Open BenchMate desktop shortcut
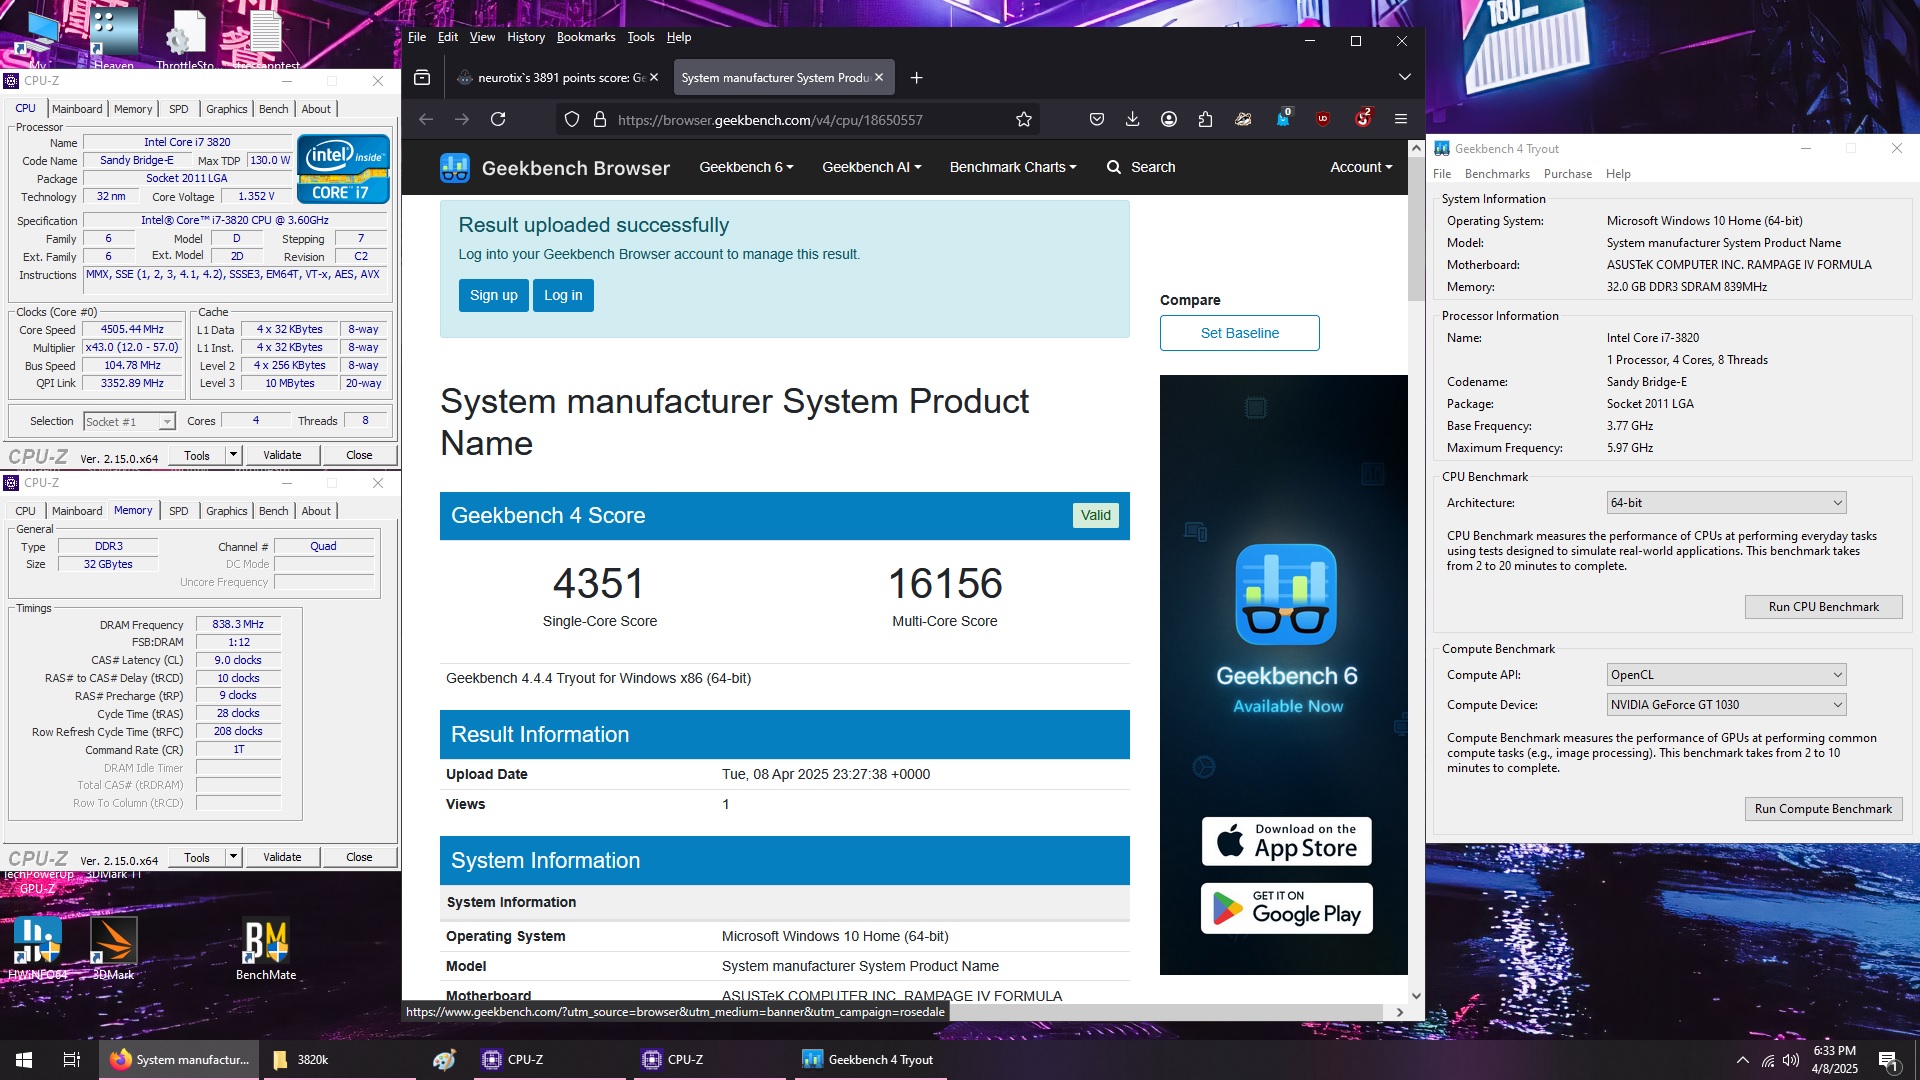Image resolution: width=1920 pixels, height=1080 pixels. click(x=266, y=949)
